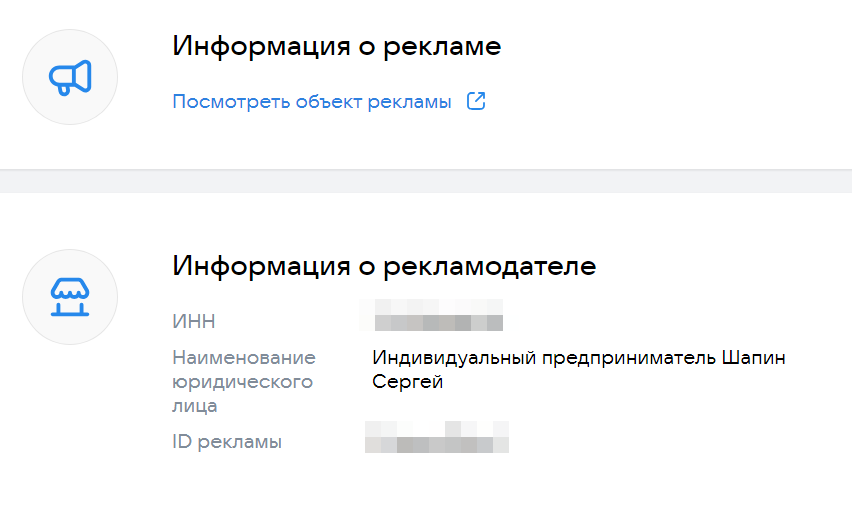Viewport: 852px width, 509px height.
Task: Click the gray divider between sections
Action: click(x=426, y=181)
